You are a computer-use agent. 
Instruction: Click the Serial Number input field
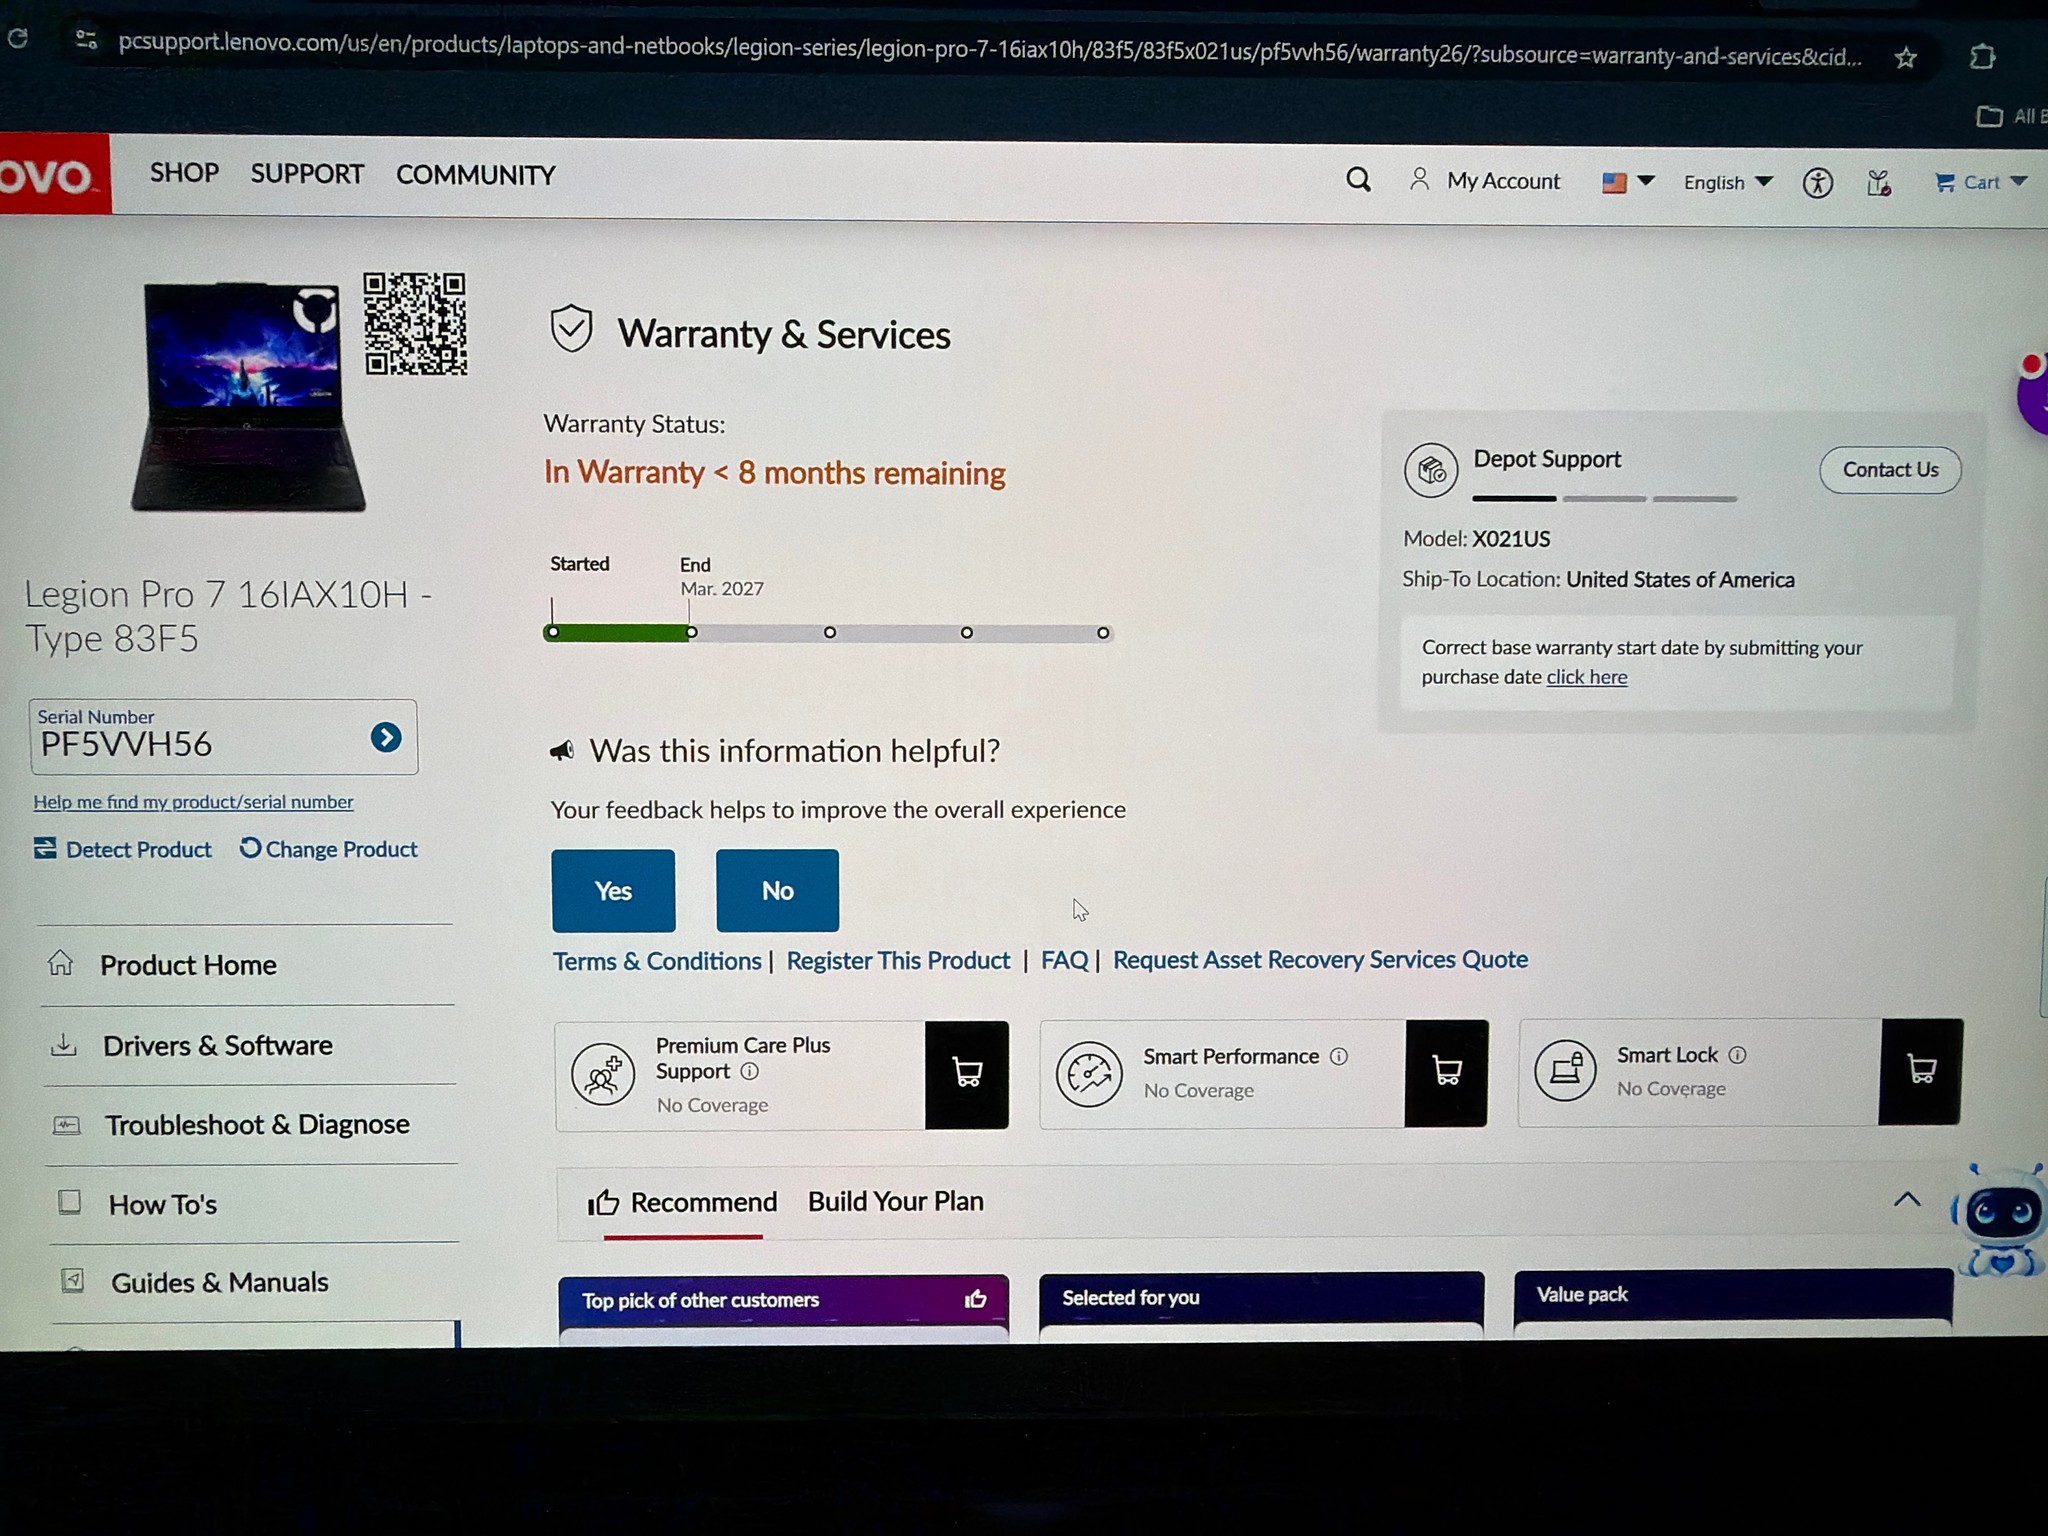223,737
